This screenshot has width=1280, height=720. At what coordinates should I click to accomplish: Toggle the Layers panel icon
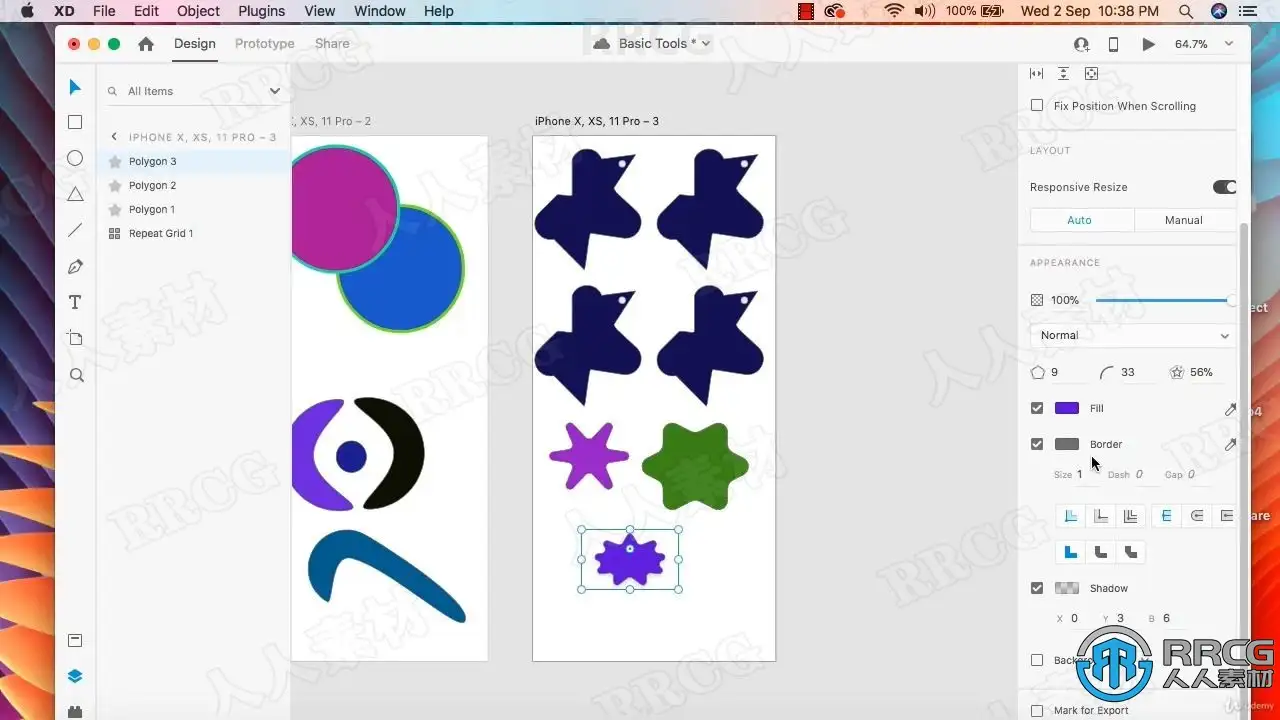[x=75, y=676]
